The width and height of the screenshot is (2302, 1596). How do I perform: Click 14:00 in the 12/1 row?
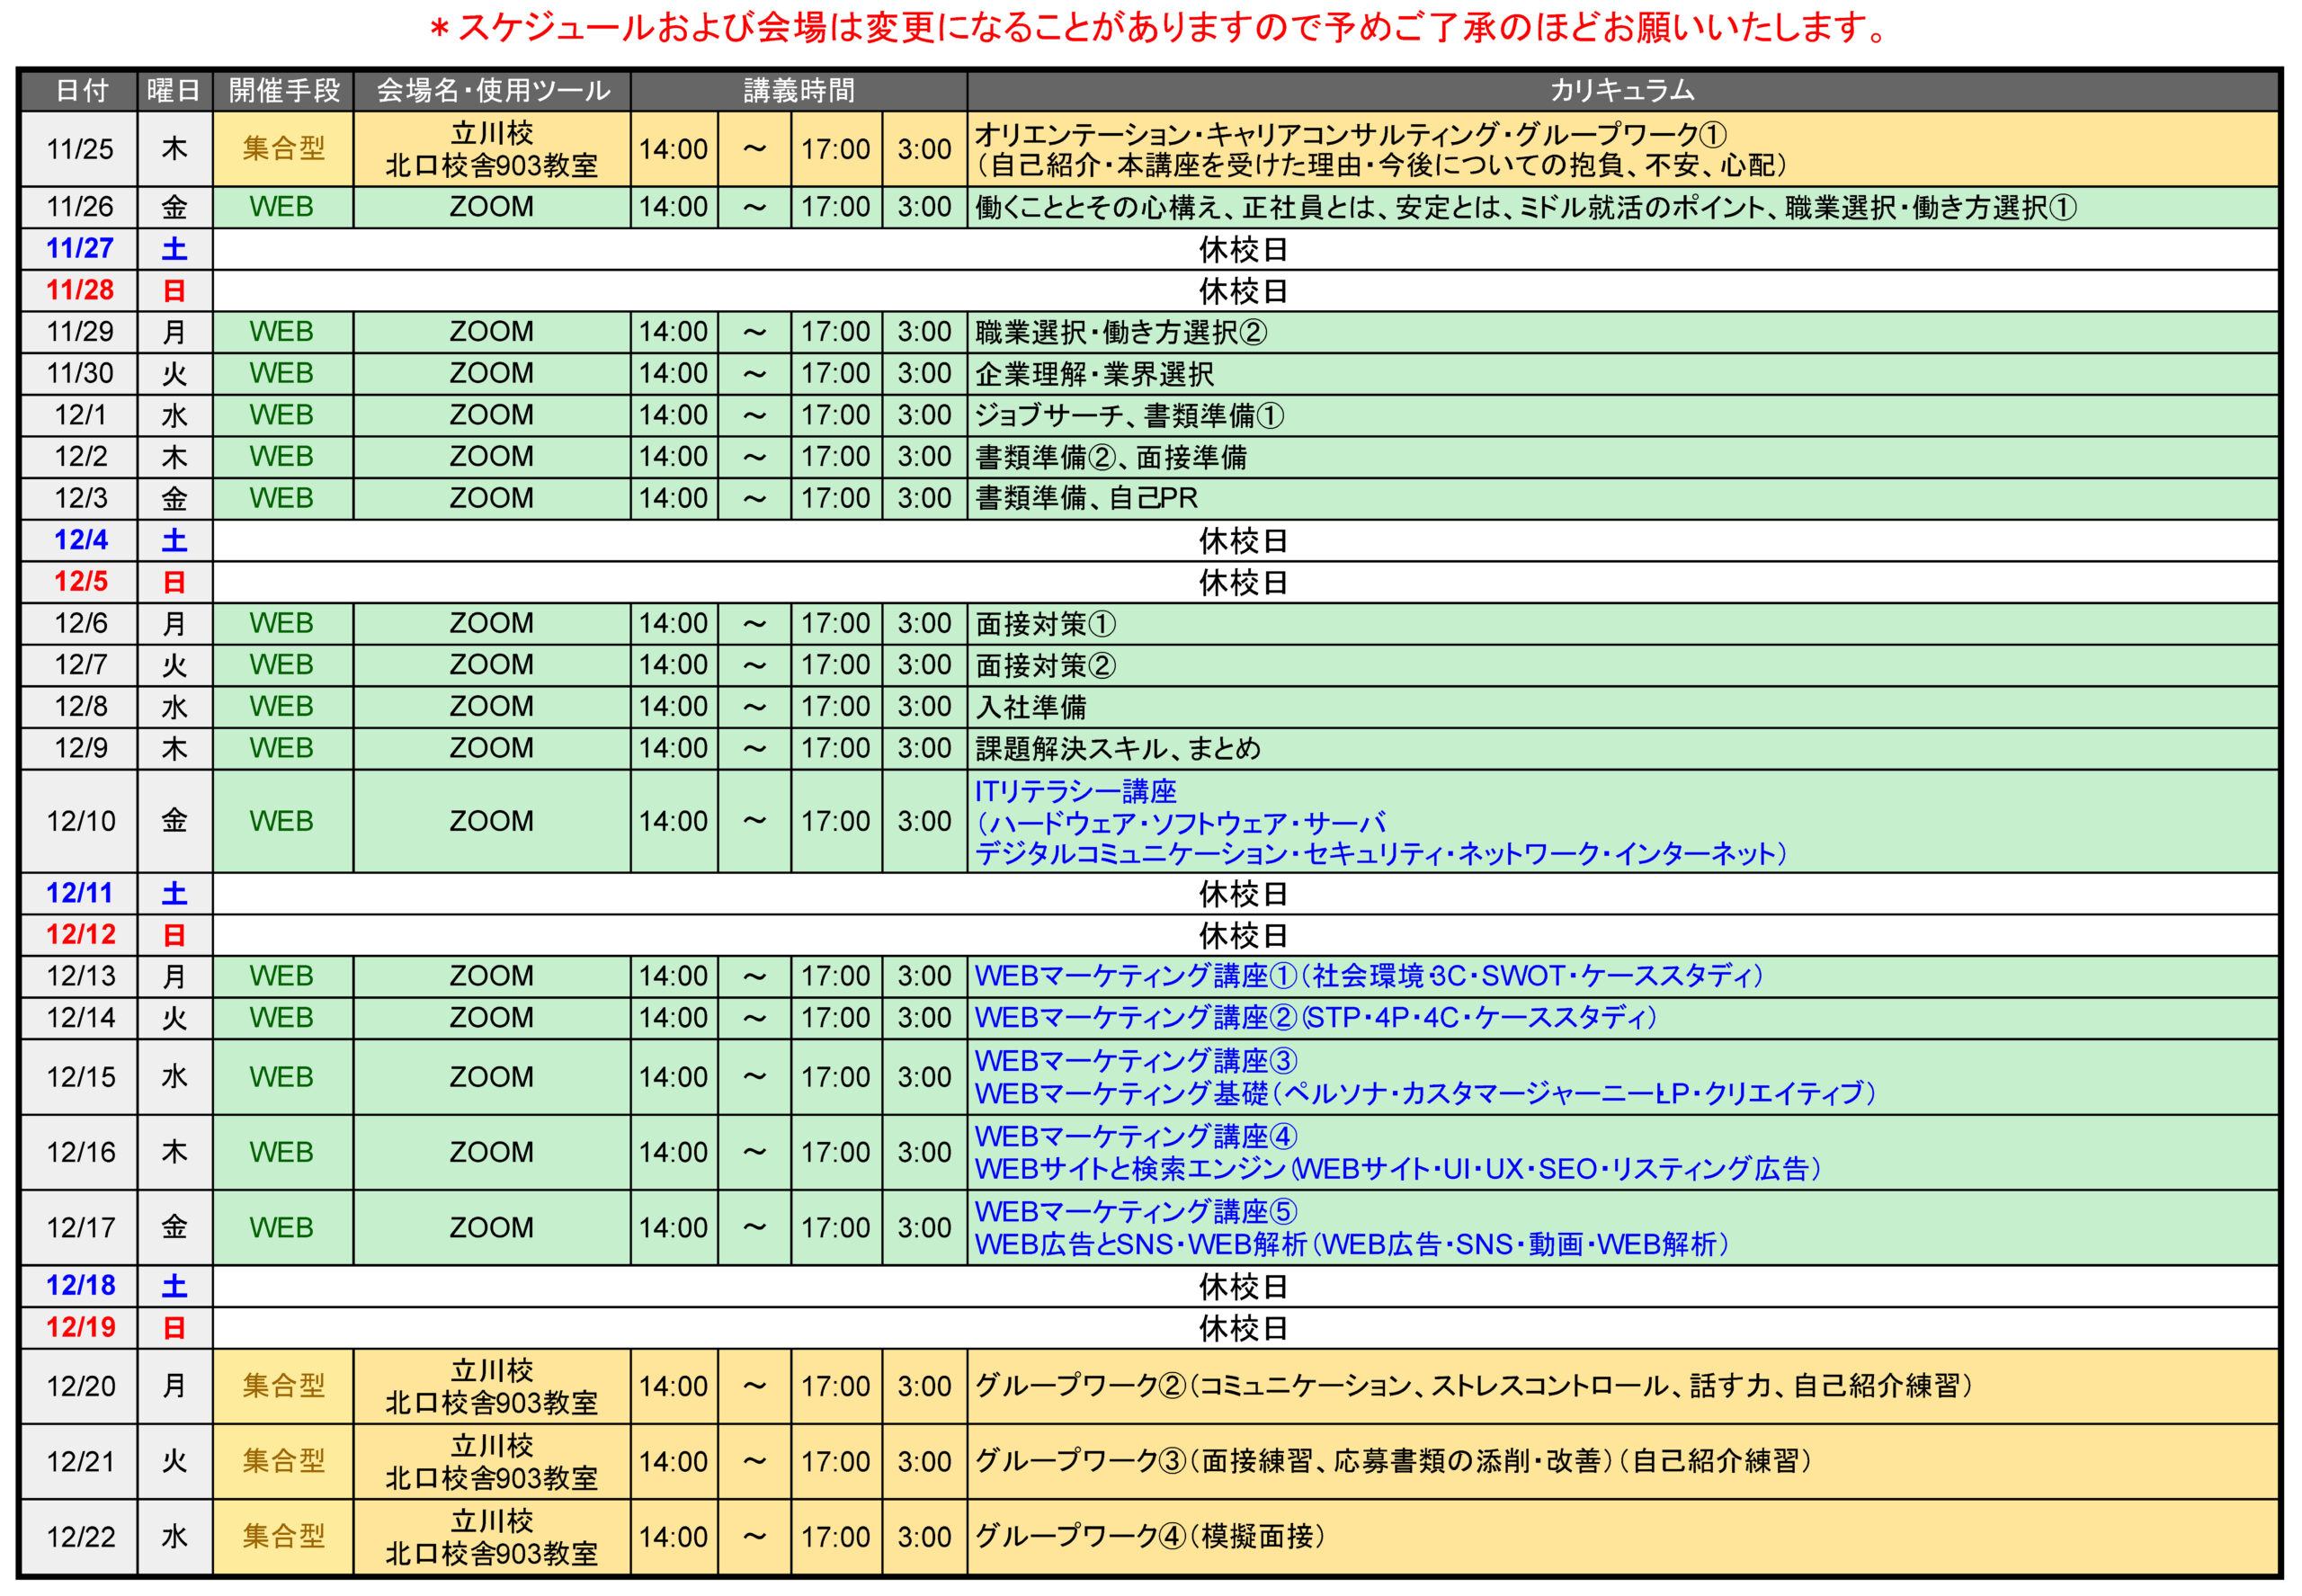click(x=674, y=415)
